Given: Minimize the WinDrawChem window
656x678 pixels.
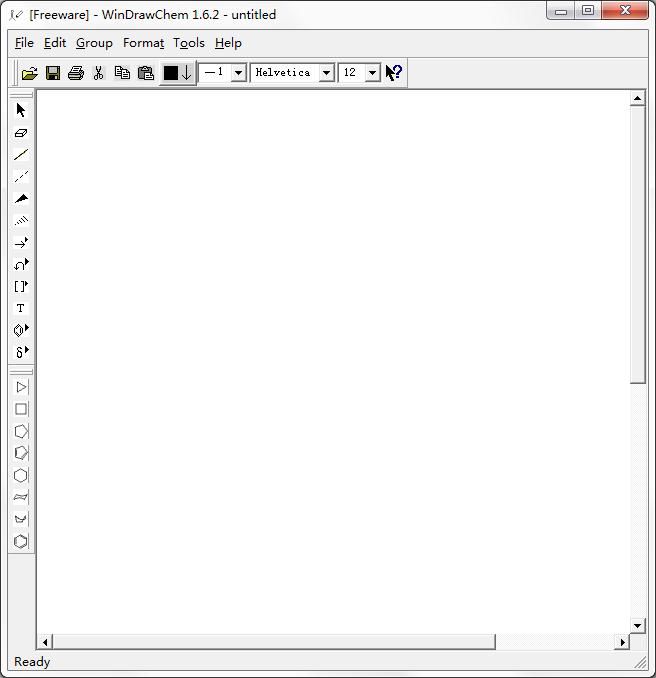Looking at the screenshot, I should tap(561, 11).
